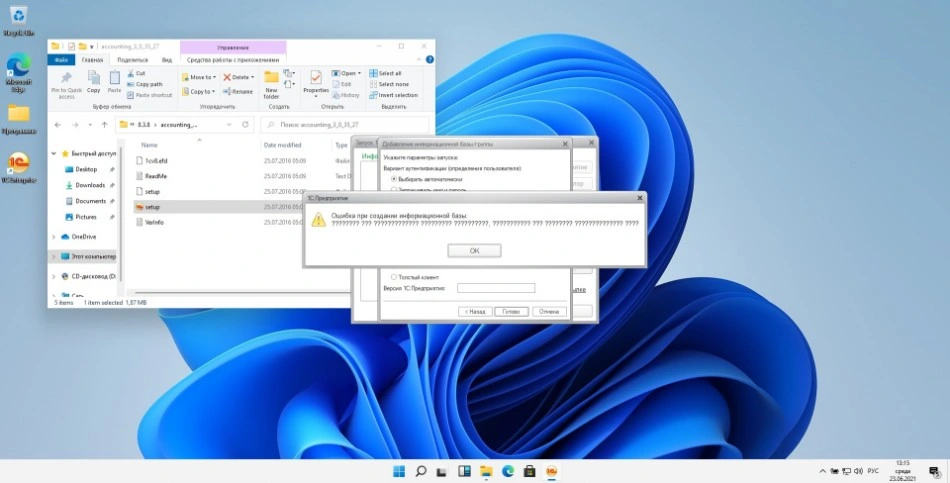Collapse the Быстрый доступ tree section
Image resolution: width=950 pixels, height=483 pixels.
pyautogui.click(x=54, y=154)
